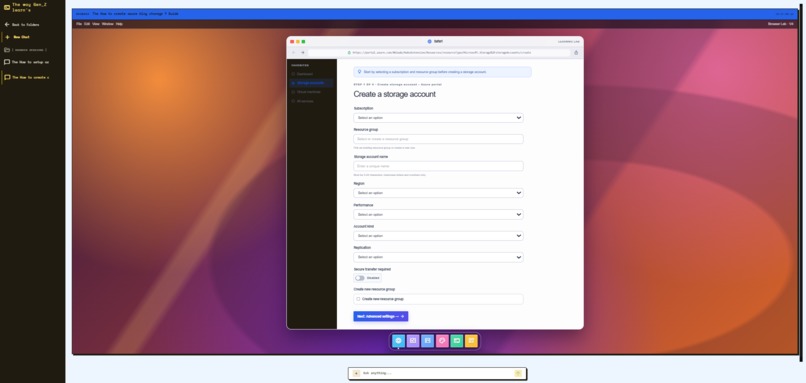Open the Window menu
The height and width of the screenshot is (383, 806).
[107, 24]
